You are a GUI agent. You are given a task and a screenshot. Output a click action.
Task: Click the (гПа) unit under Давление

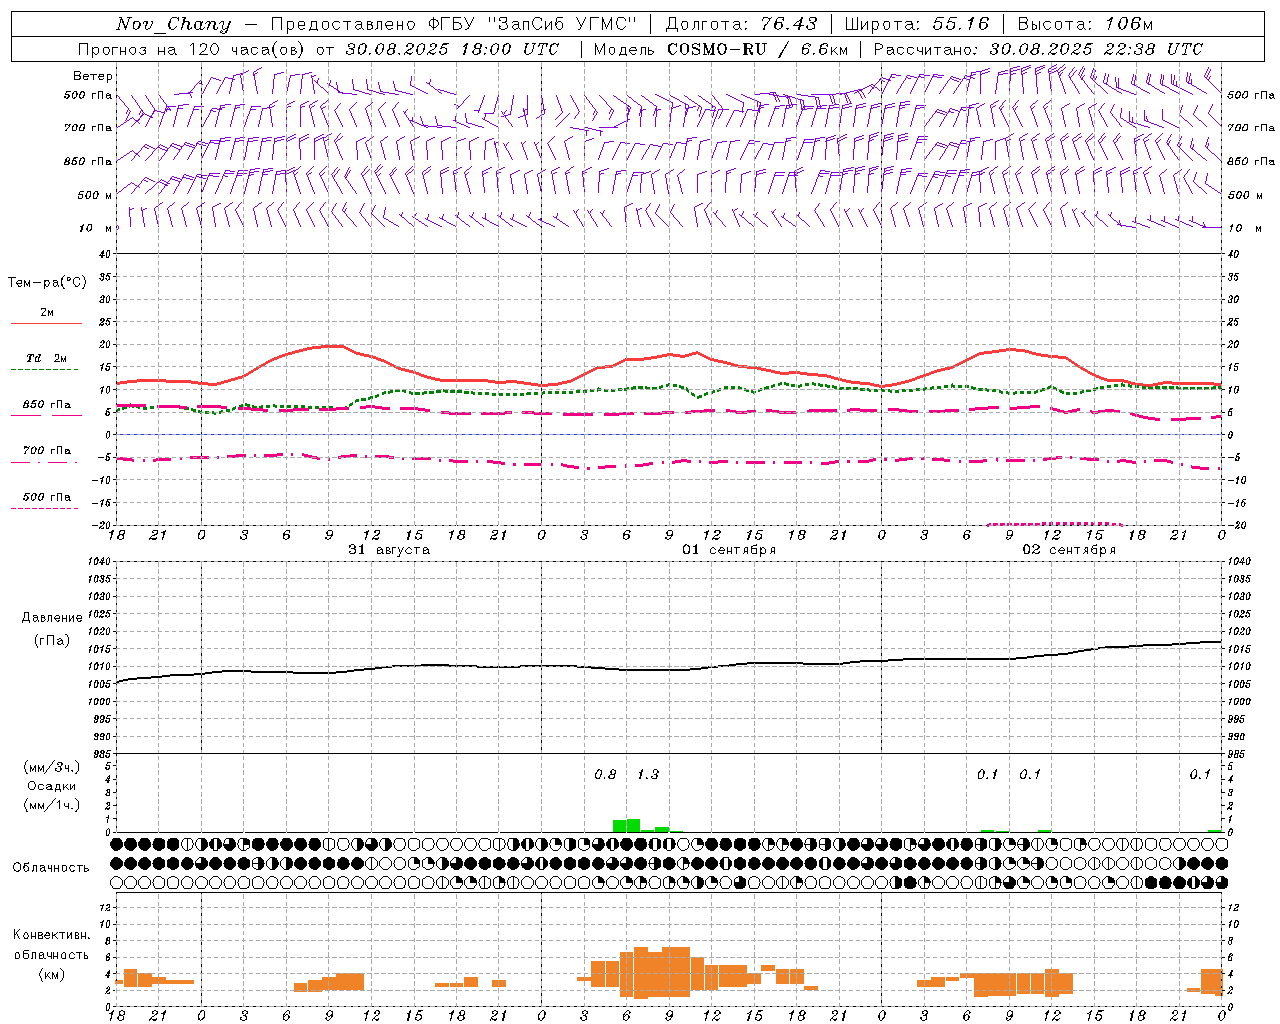tap(52, 640)
